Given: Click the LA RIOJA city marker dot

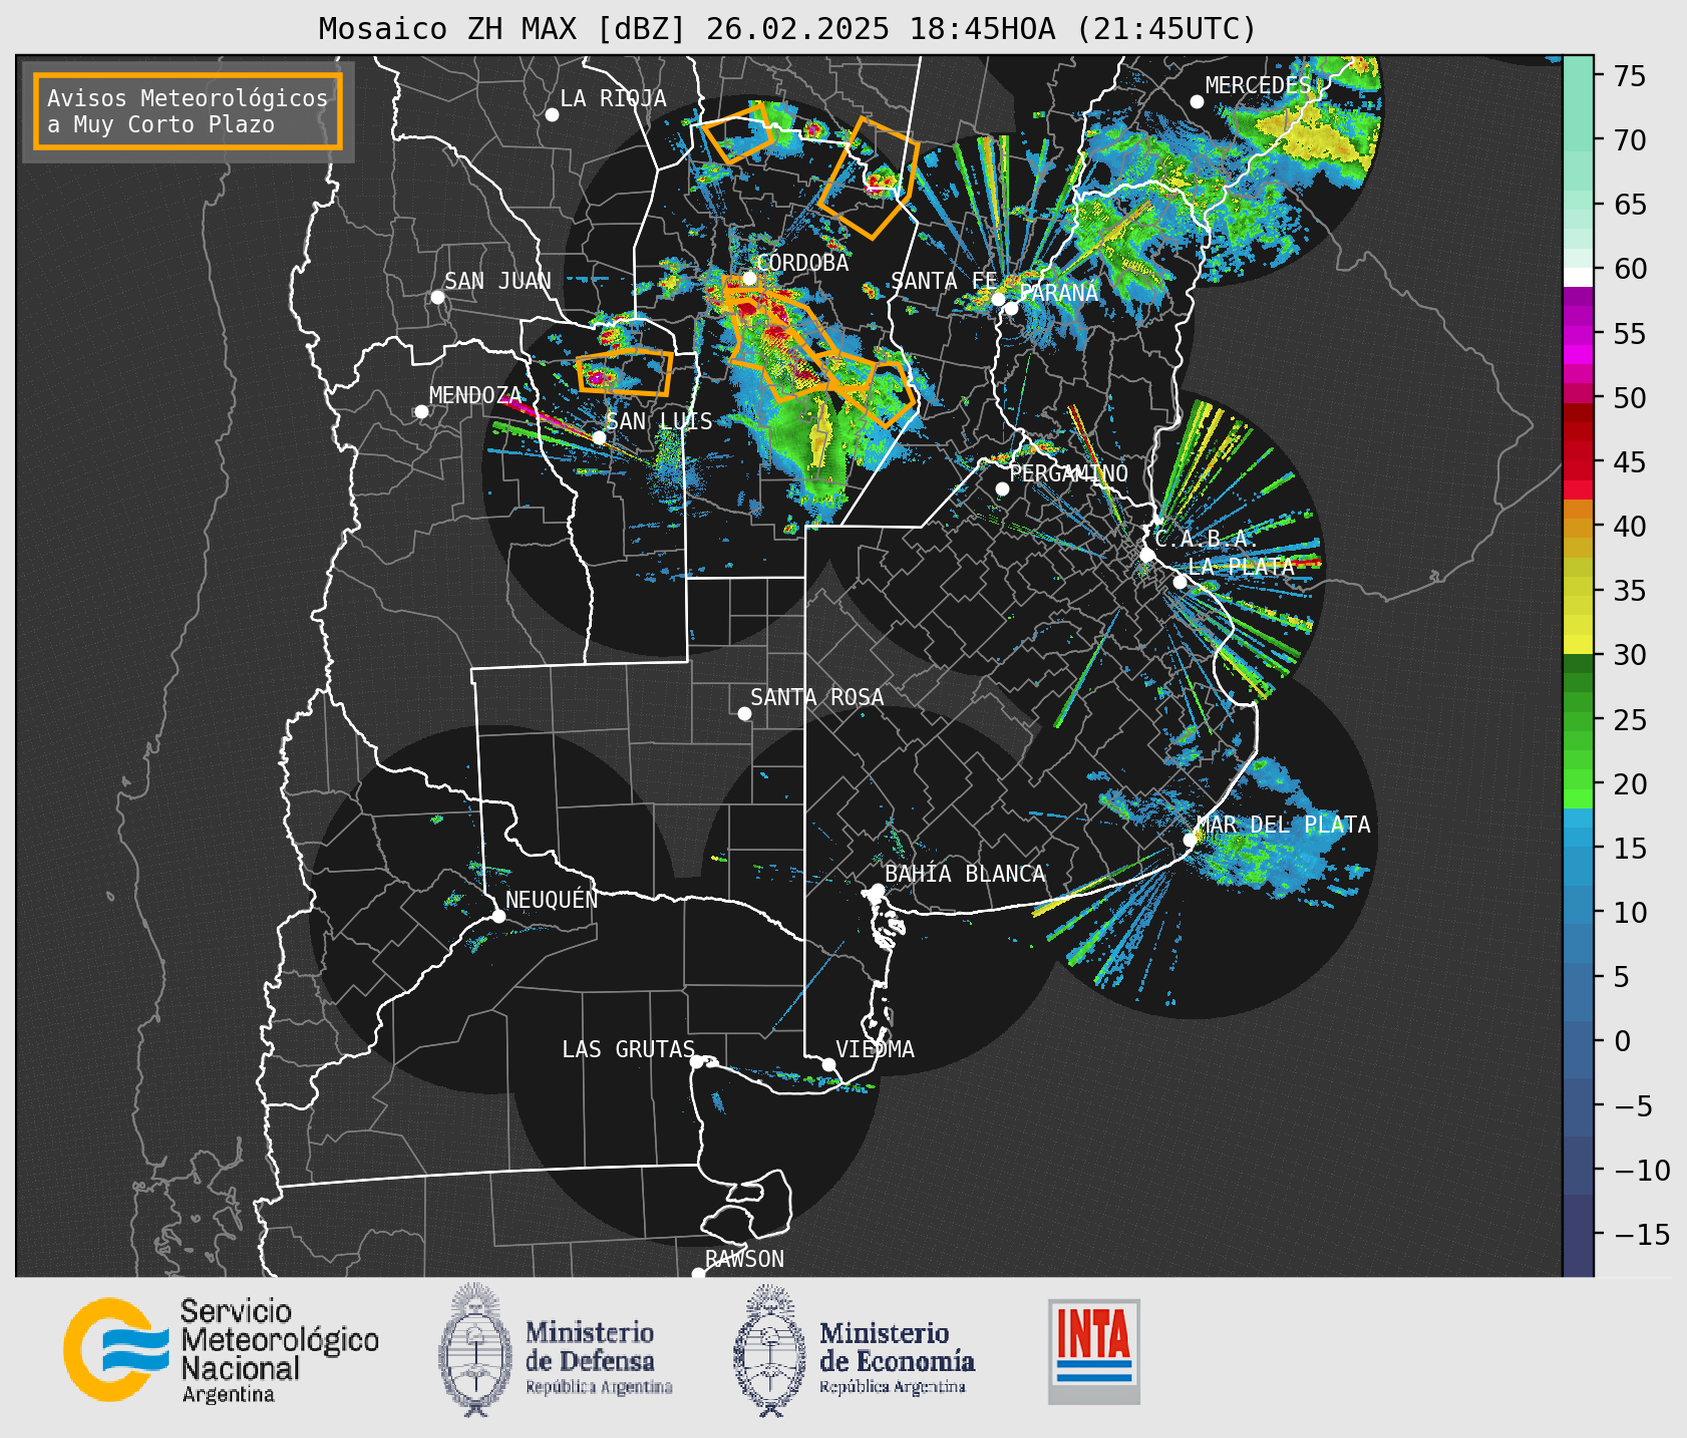Looking at the screenshot, I should pyautogui.click(x=552, y=115).
